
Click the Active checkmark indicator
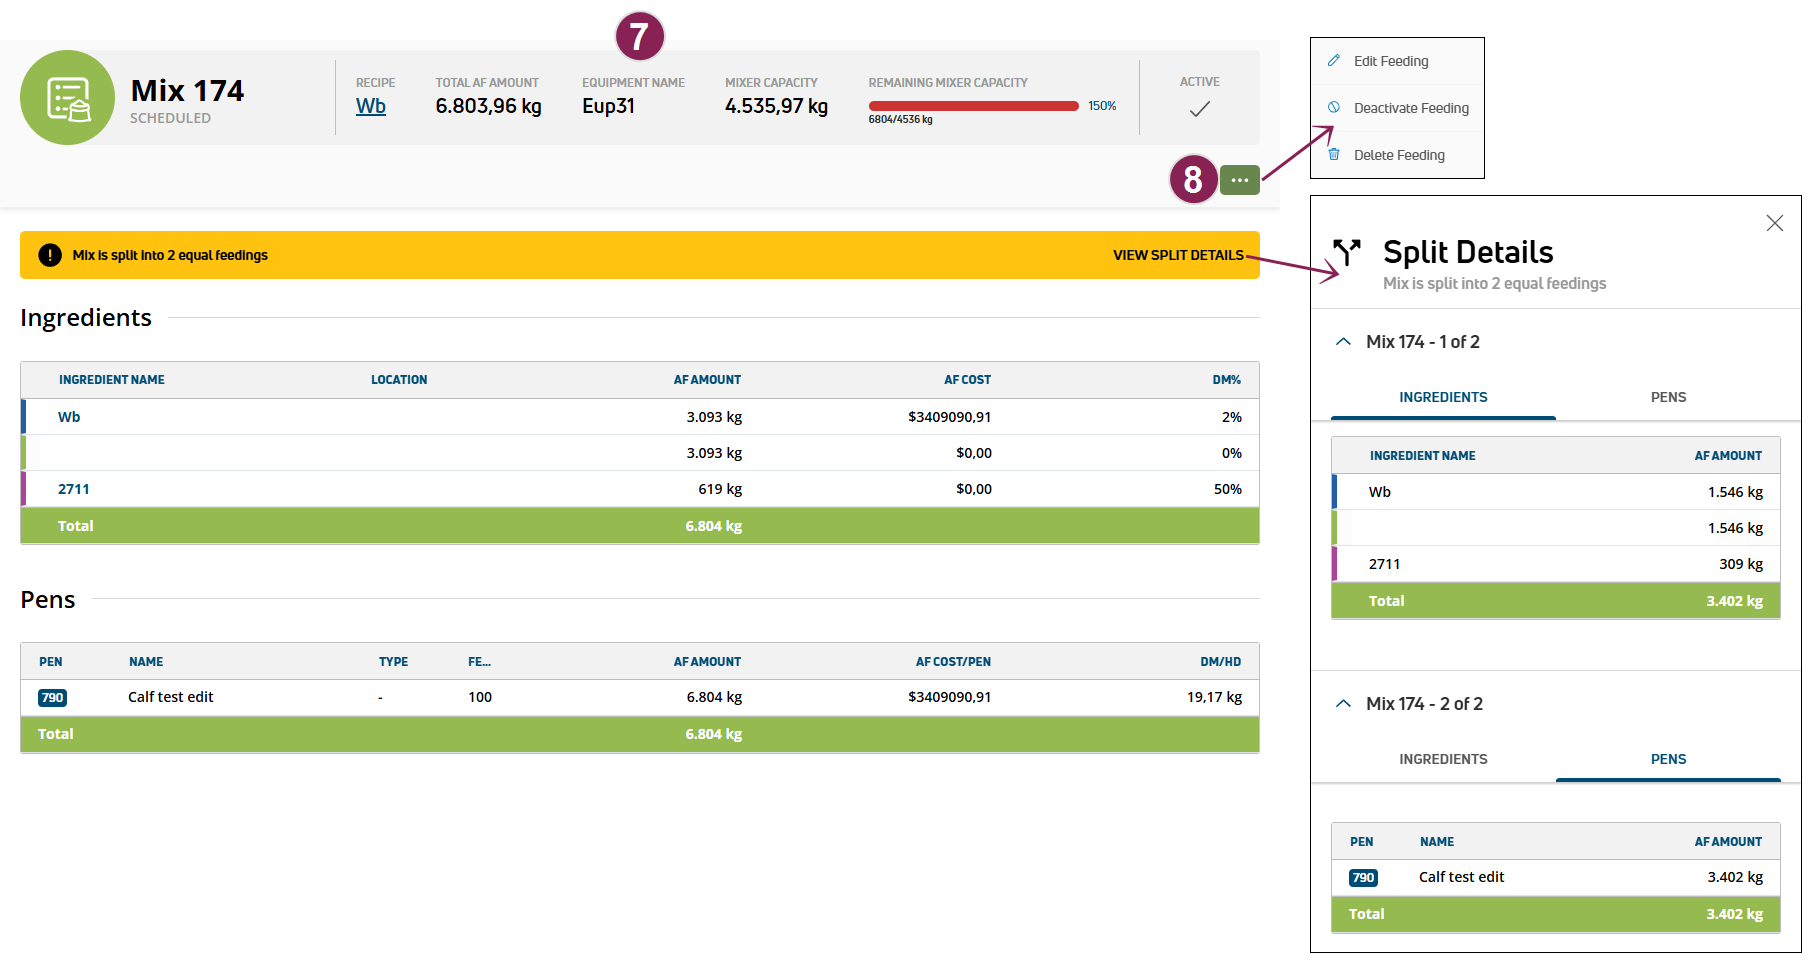click(1199, 109)
